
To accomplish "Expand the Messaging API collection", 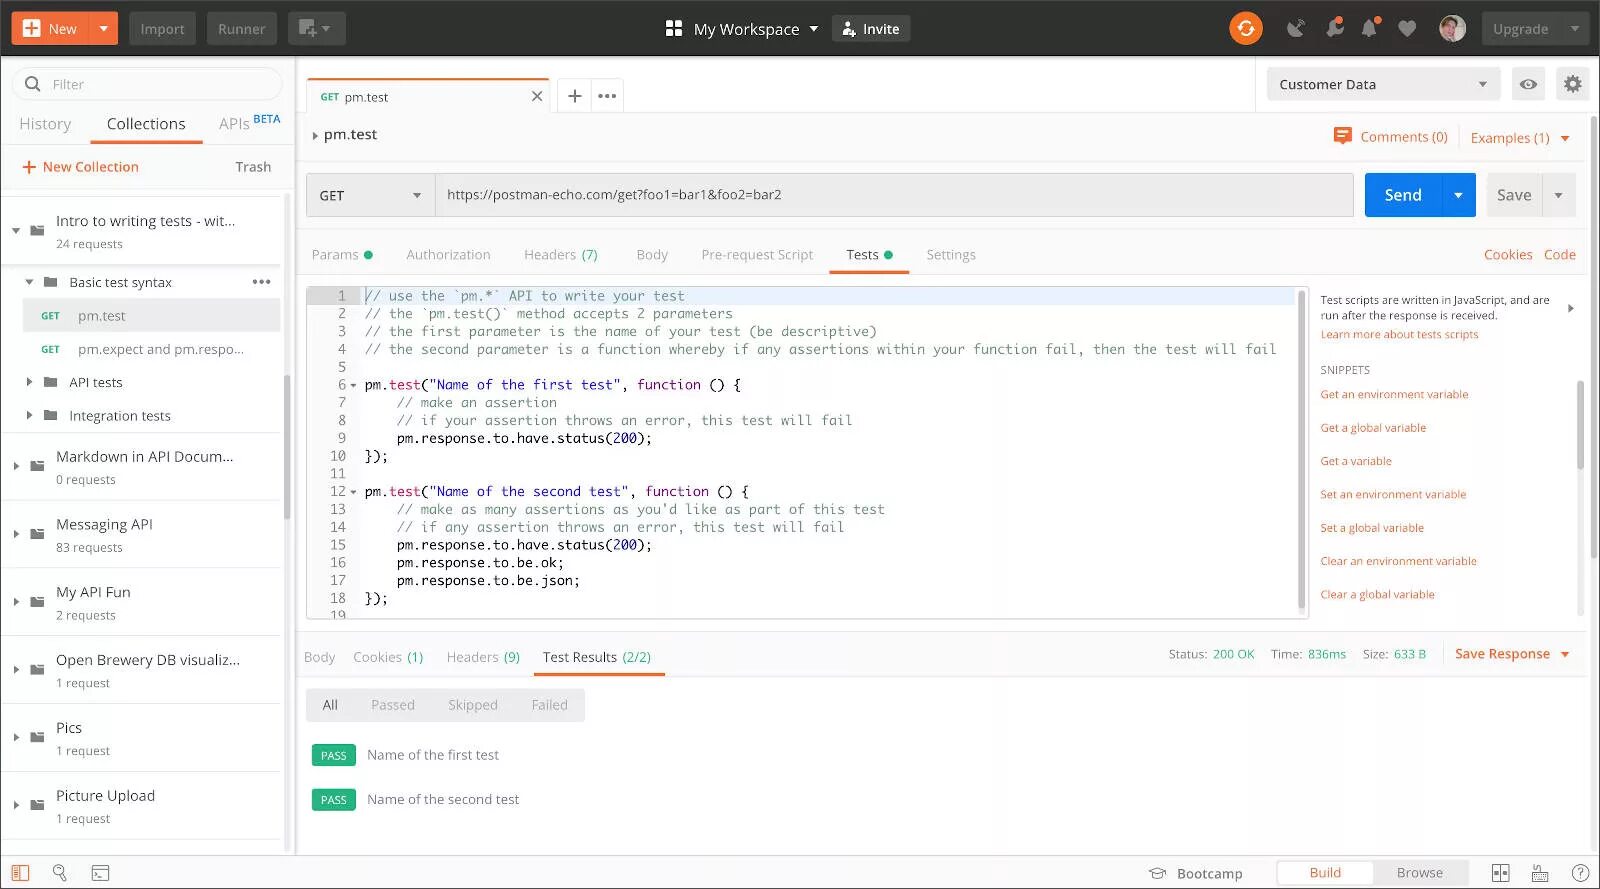I will (16, 534).
